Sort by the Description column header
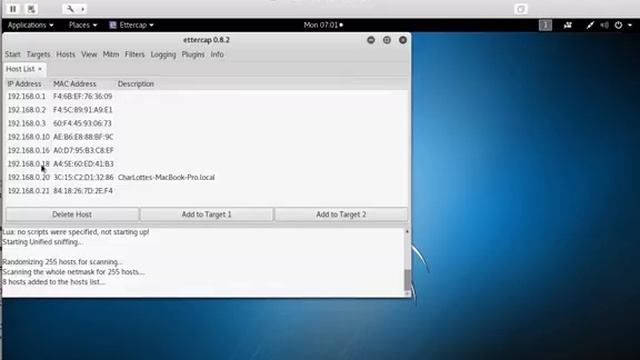The width and height of the screenshot is (640, 360). point(136,84)
